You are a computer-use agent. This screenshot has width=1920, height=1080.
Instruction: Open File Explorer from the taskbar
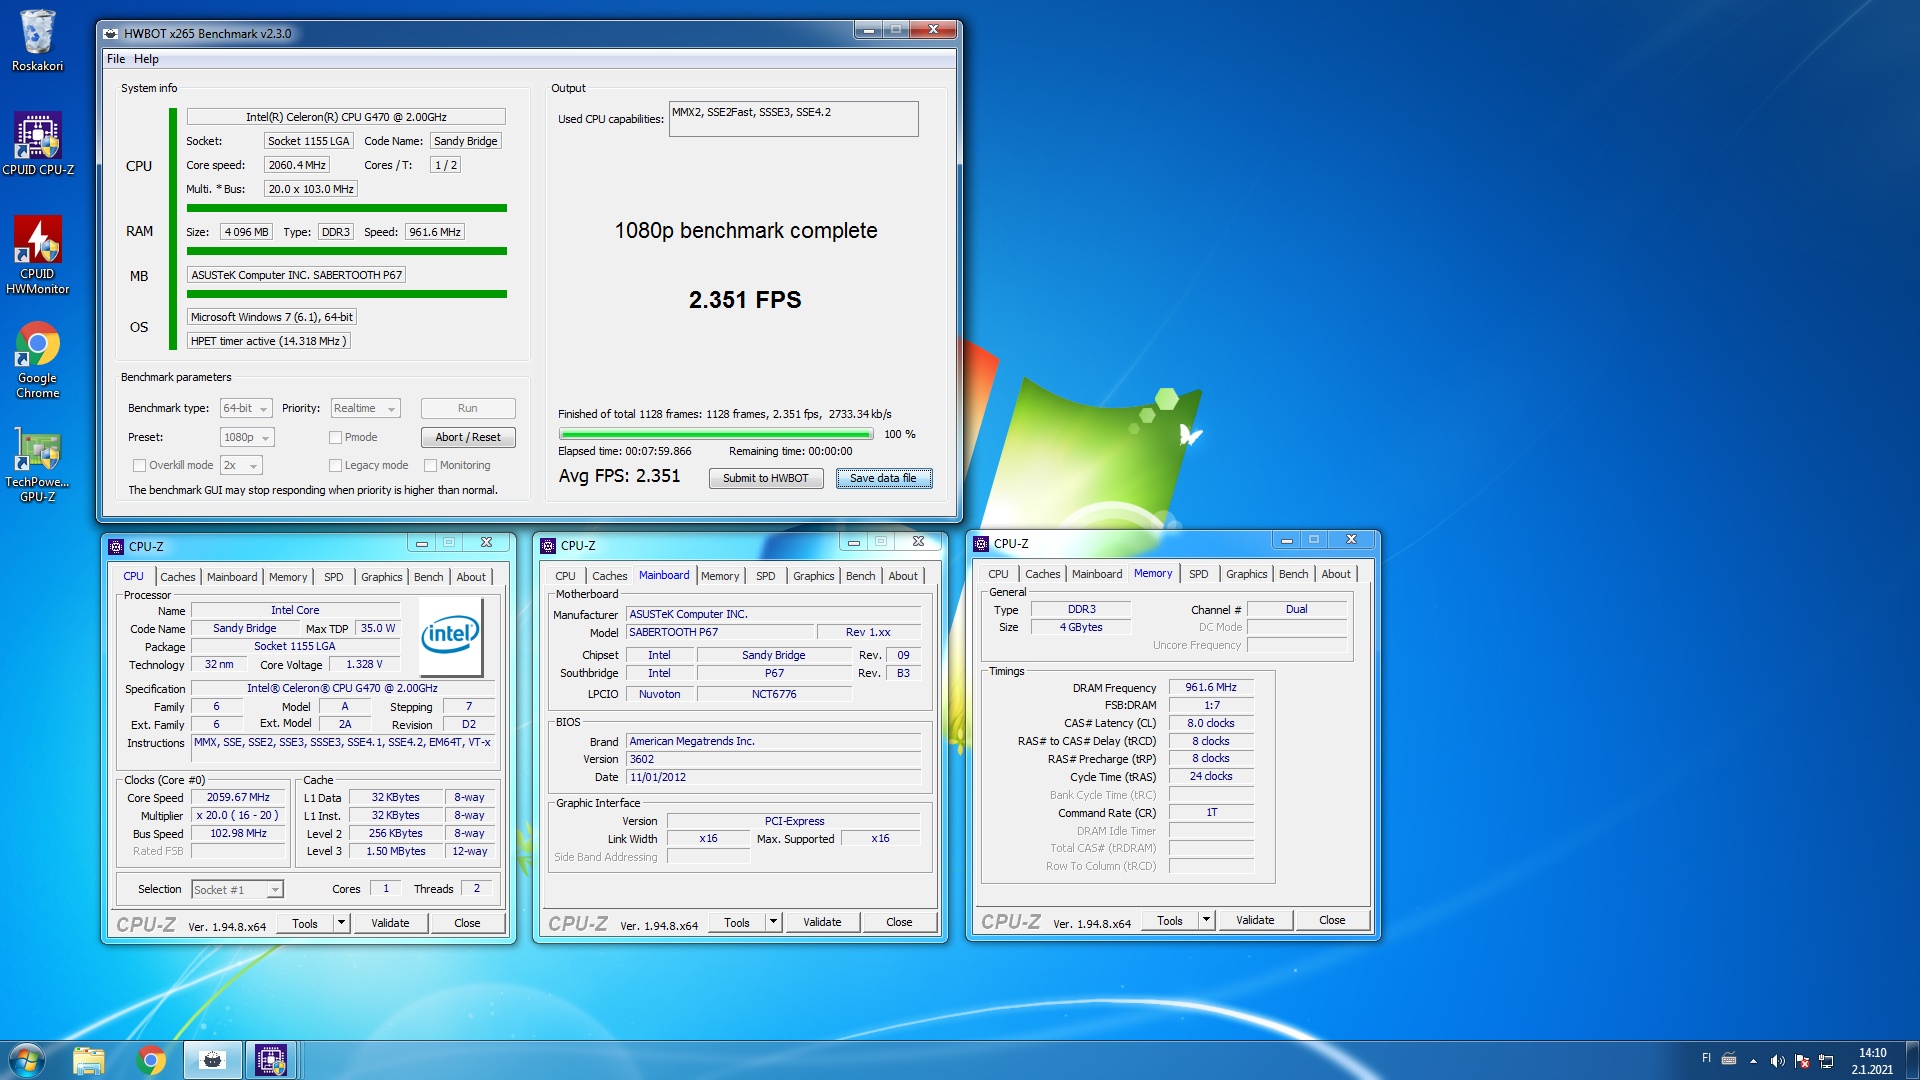(88, 1060)
